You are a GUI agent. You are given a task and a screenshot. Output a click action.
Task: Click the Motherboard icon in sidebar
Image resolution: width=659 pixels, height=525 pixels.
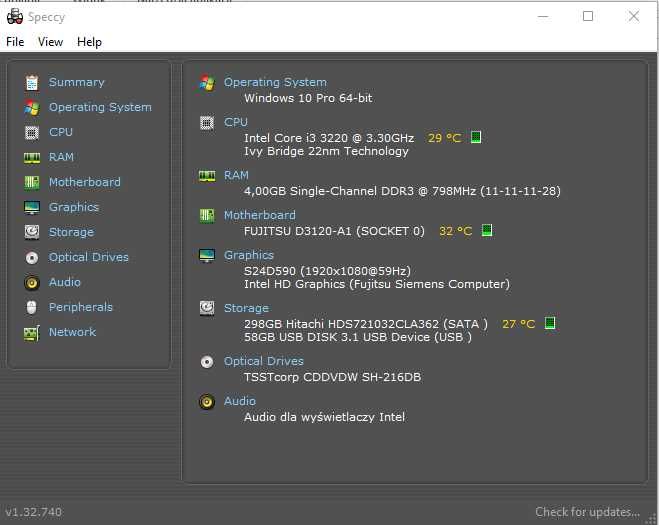pyautogui.click(x=32, y=182)
